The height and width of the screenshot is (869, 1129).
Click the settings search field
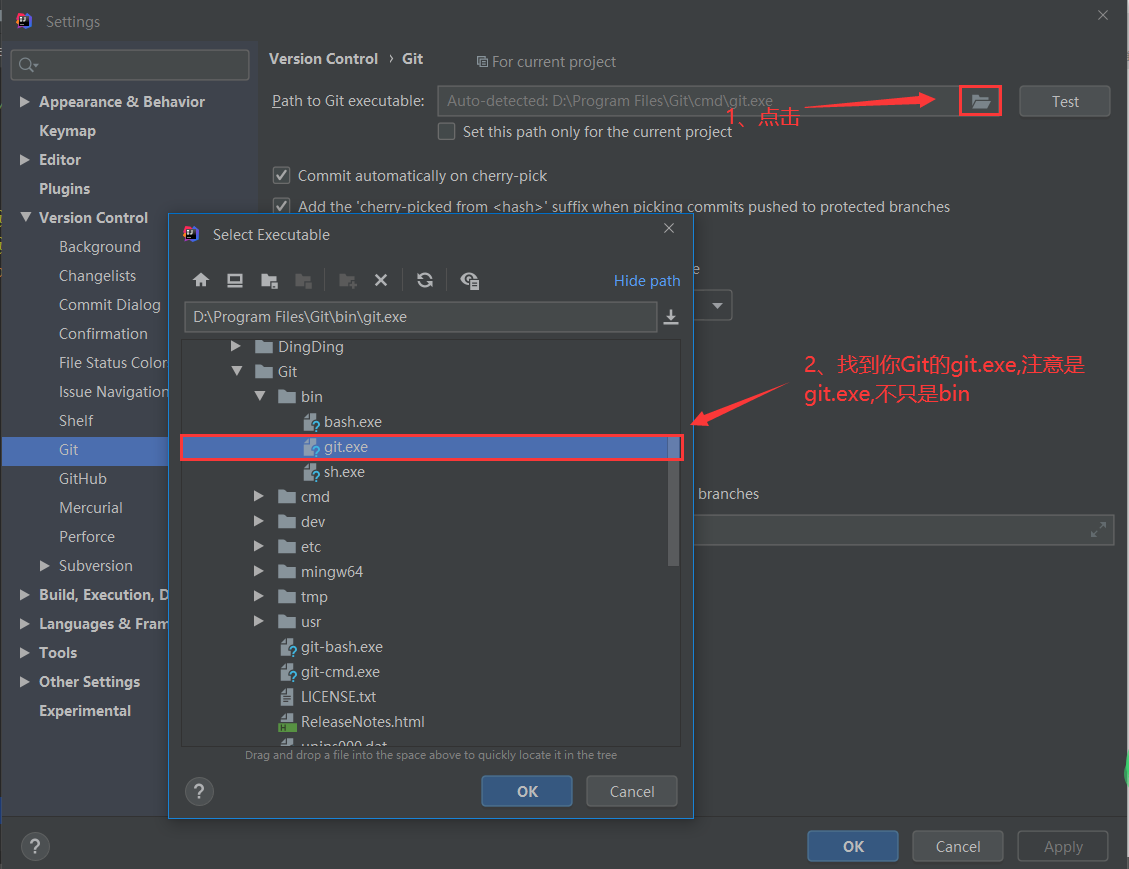[x=130, y=65]
